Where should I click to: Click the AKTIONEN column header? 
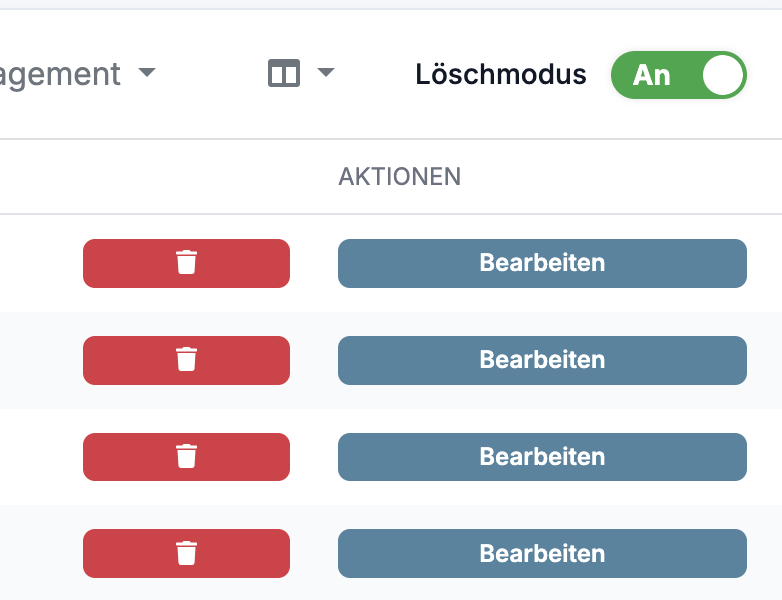(399, 177)
